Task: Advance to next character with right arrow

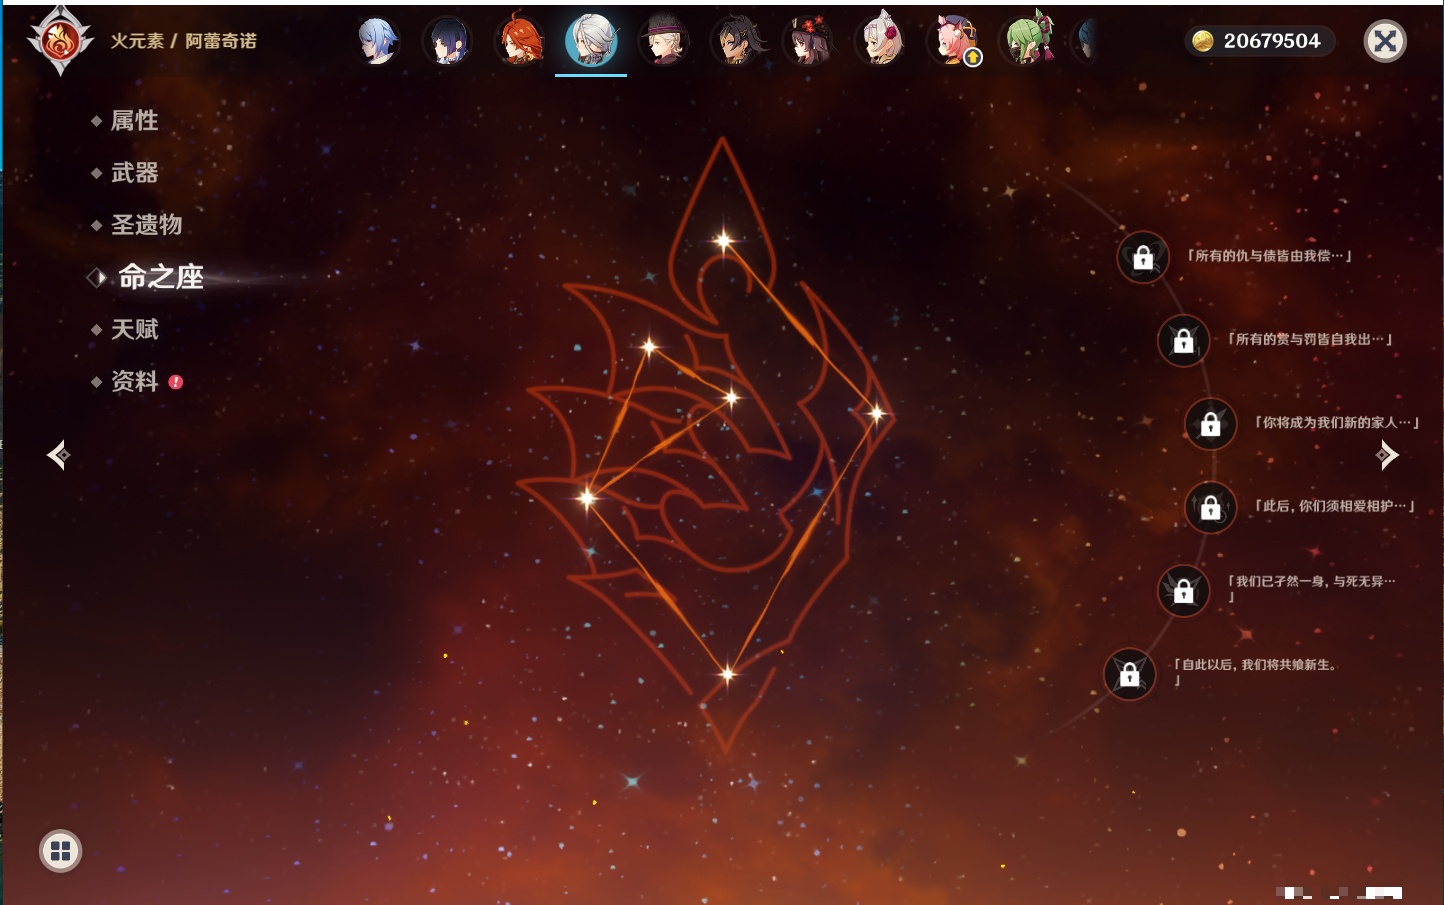Action: [x=1387, y=455]
